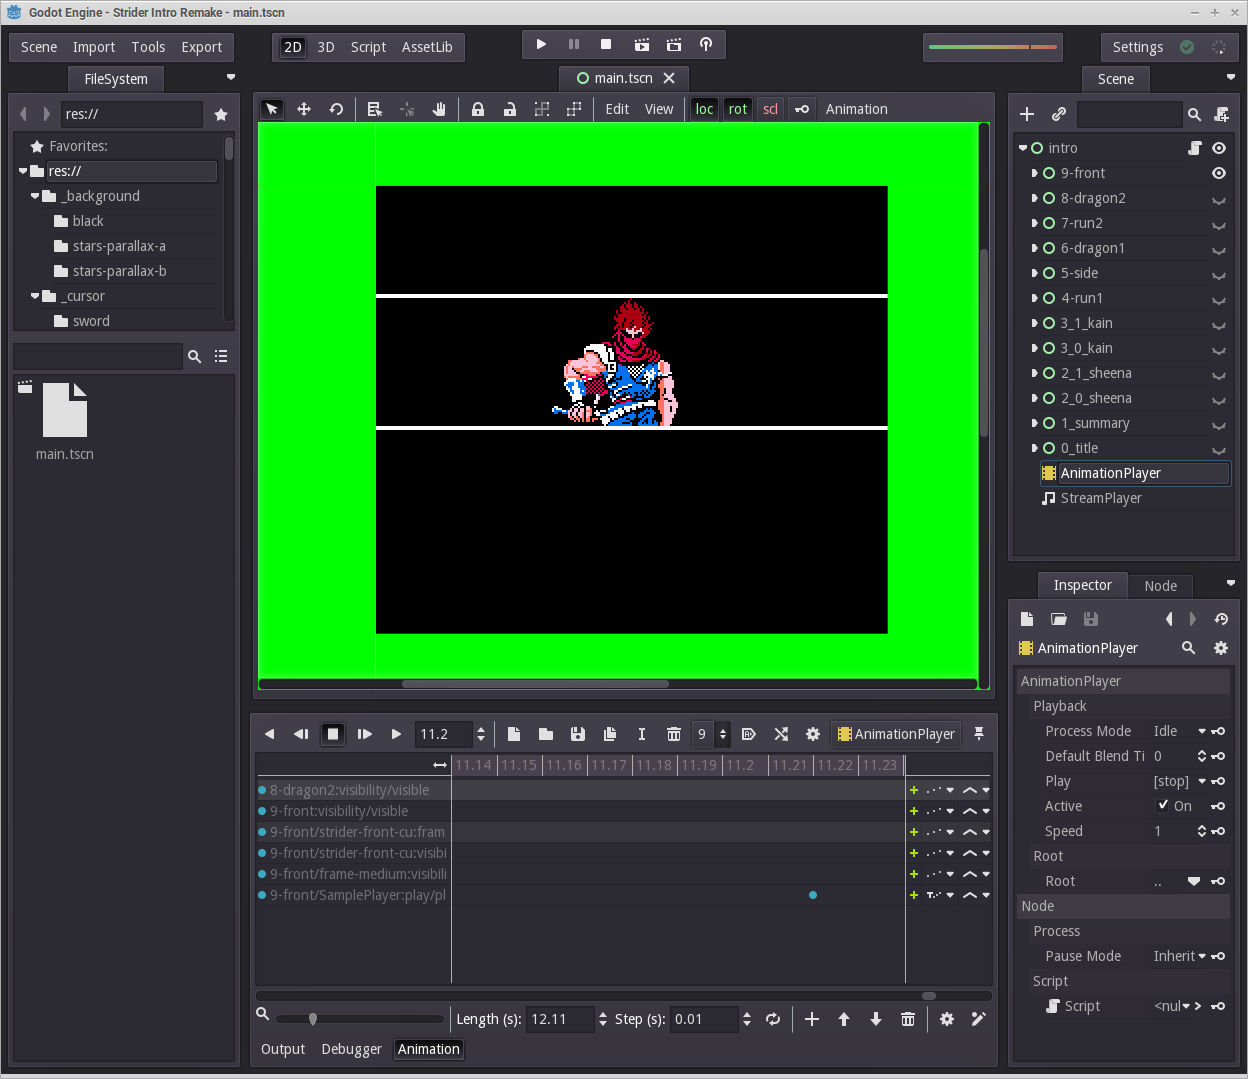The width and height of the screenshot is (1248, 1079).
Task: Toggle animation looping icon
Action: point(773,1019)
